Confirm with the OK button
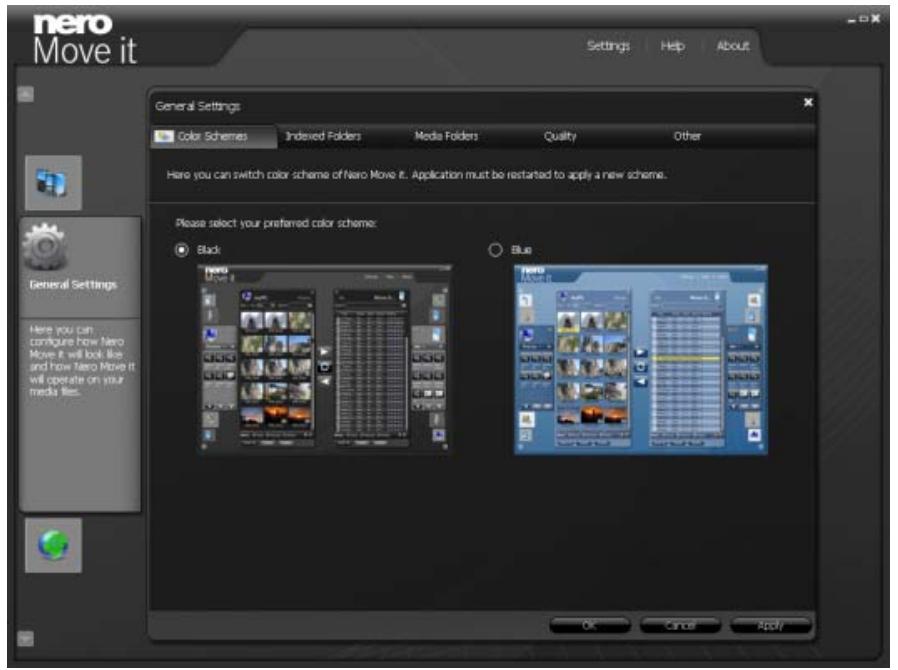 coord(589,625)
